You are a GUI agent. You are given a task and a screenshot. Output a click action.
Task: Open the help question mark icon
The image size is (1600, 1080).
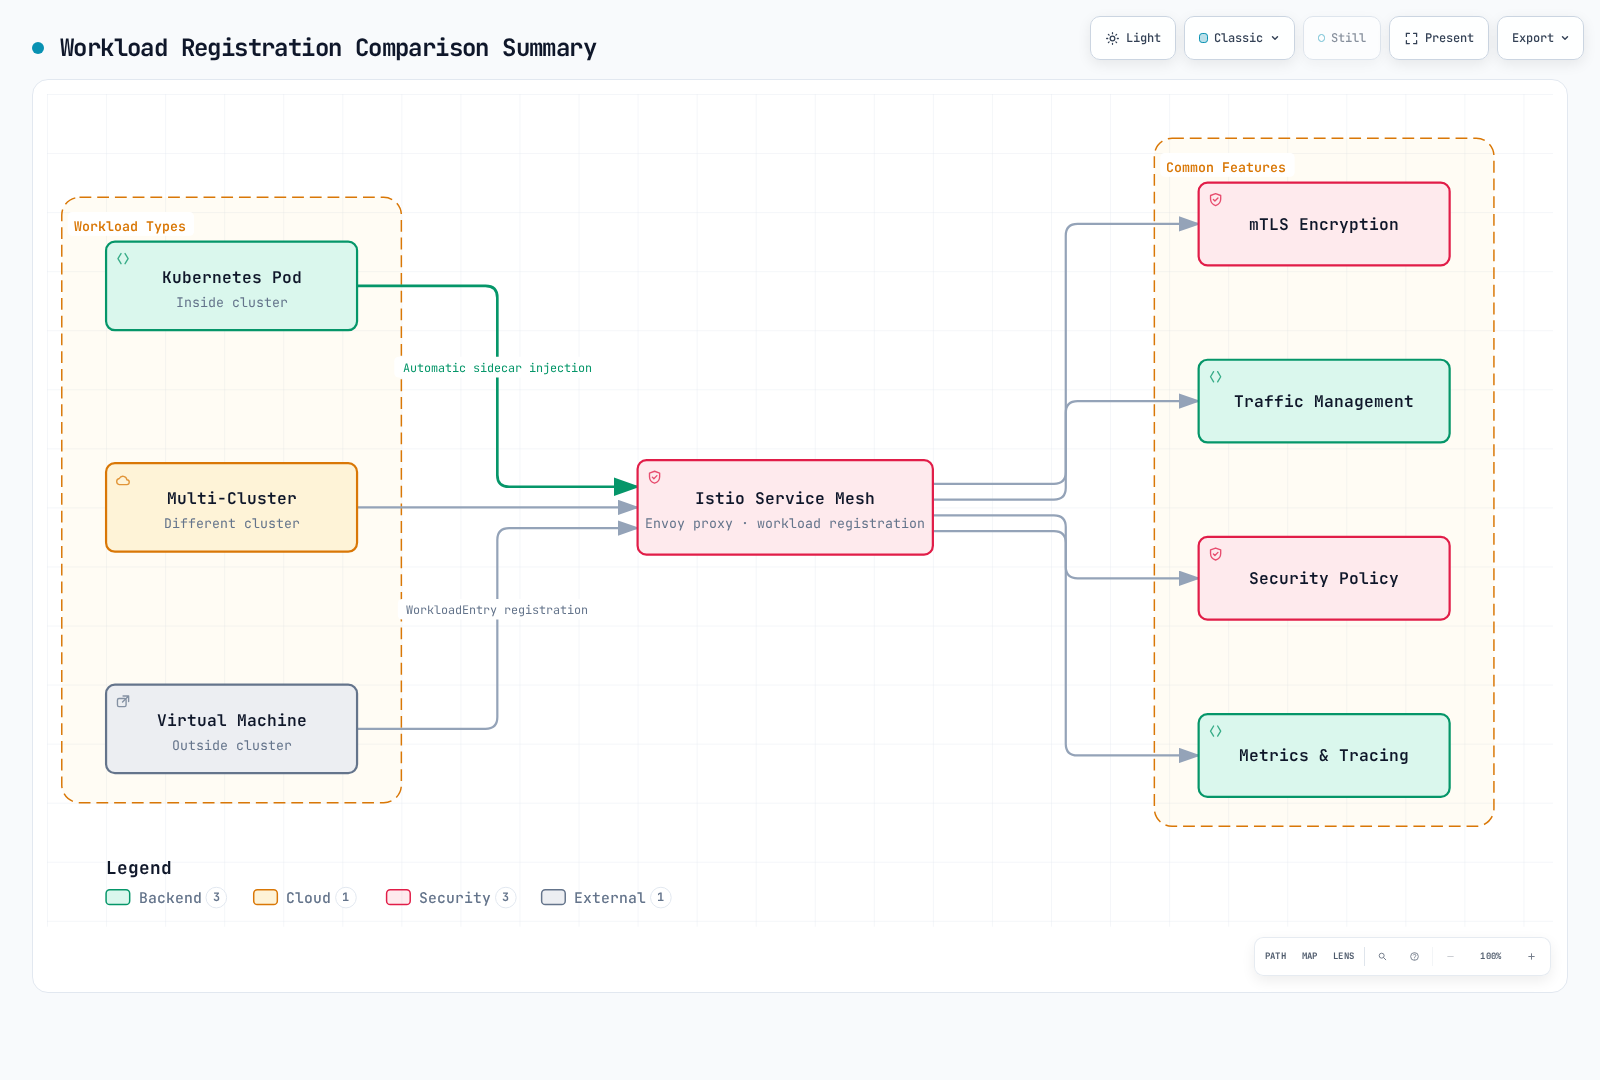pos(1414,956)
